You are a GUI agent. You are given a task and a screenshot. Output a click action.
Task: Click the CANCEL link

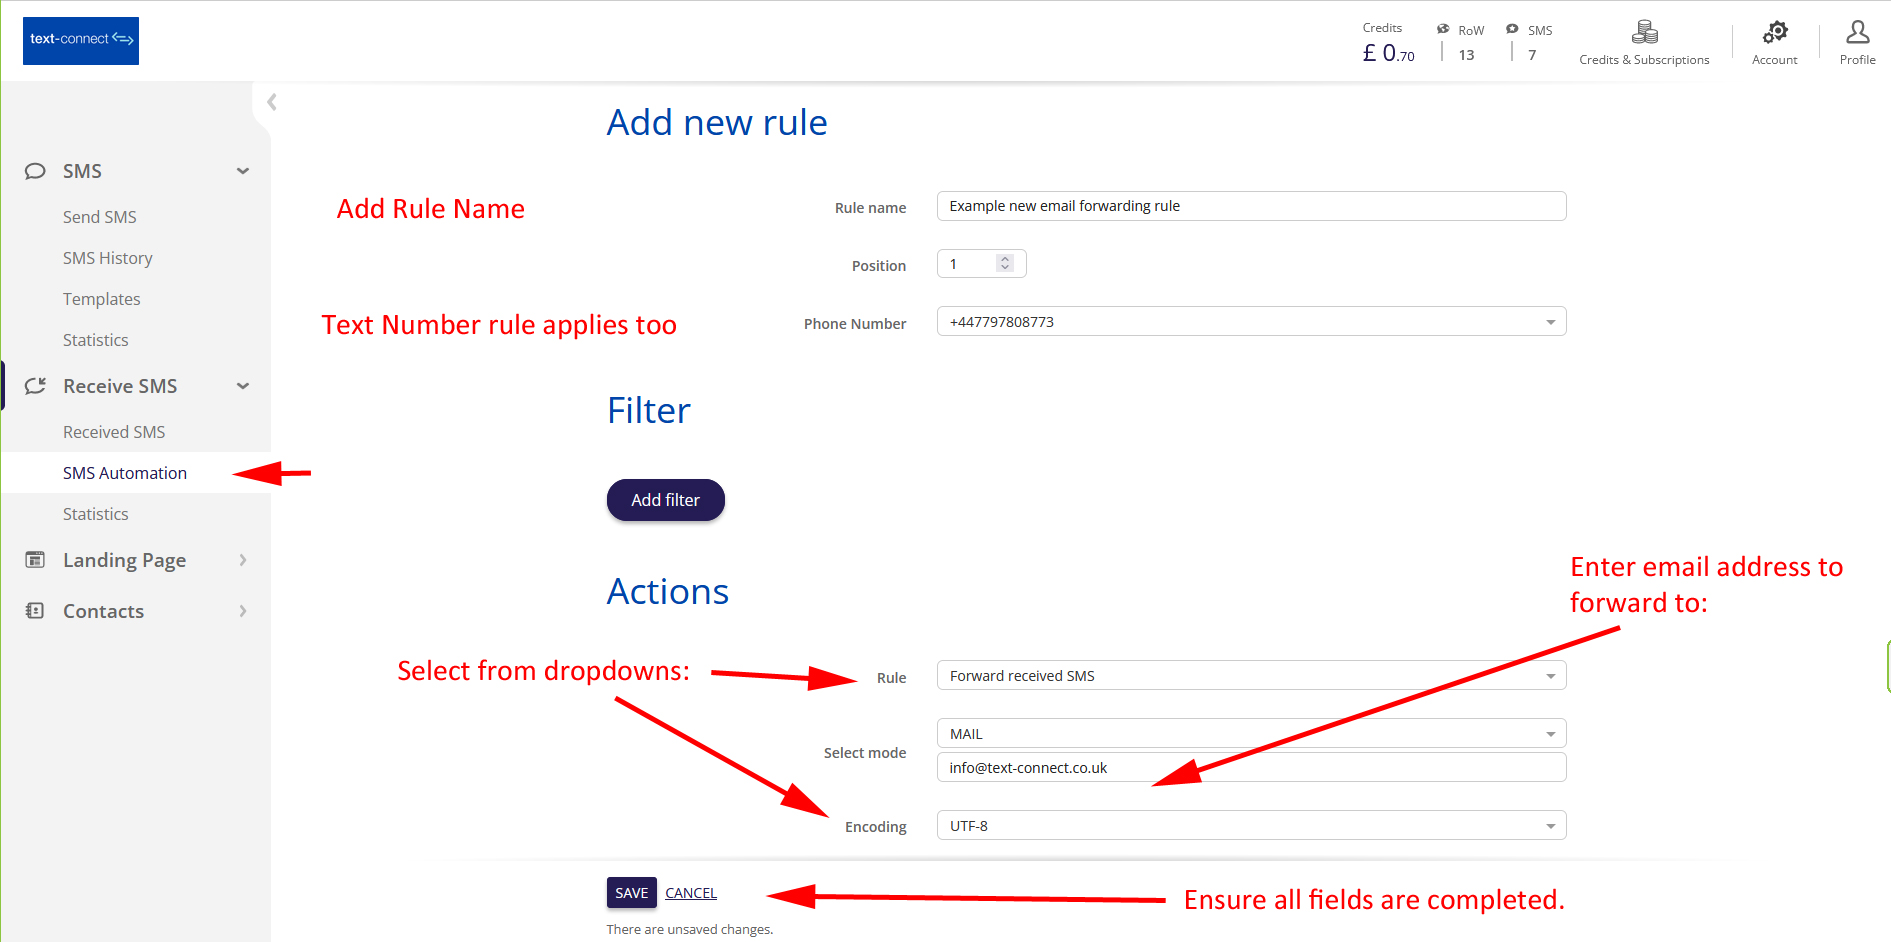(690, 892)
